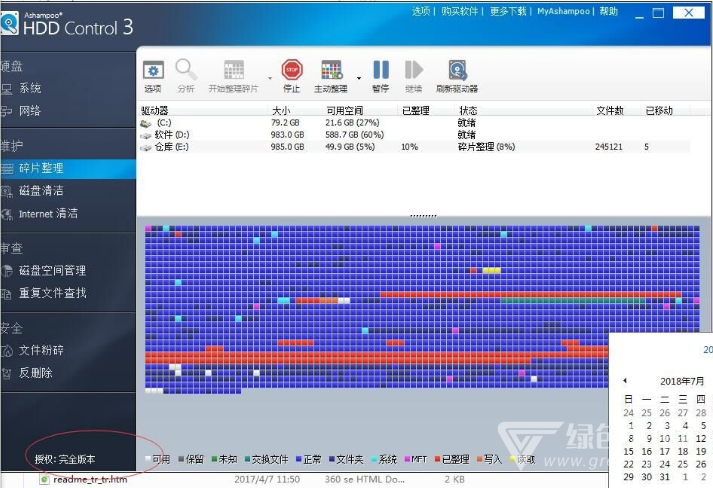Select the readme_tr_tr.htm file in Explorer

(x=90, y=479)
